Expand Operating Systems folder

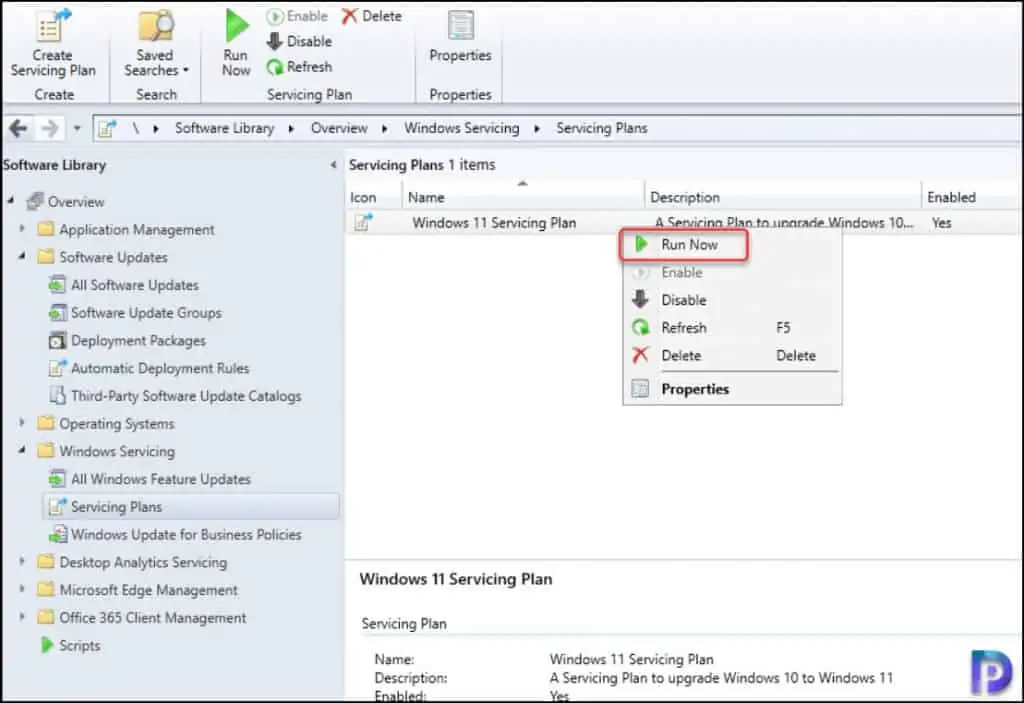click(22, 423)
